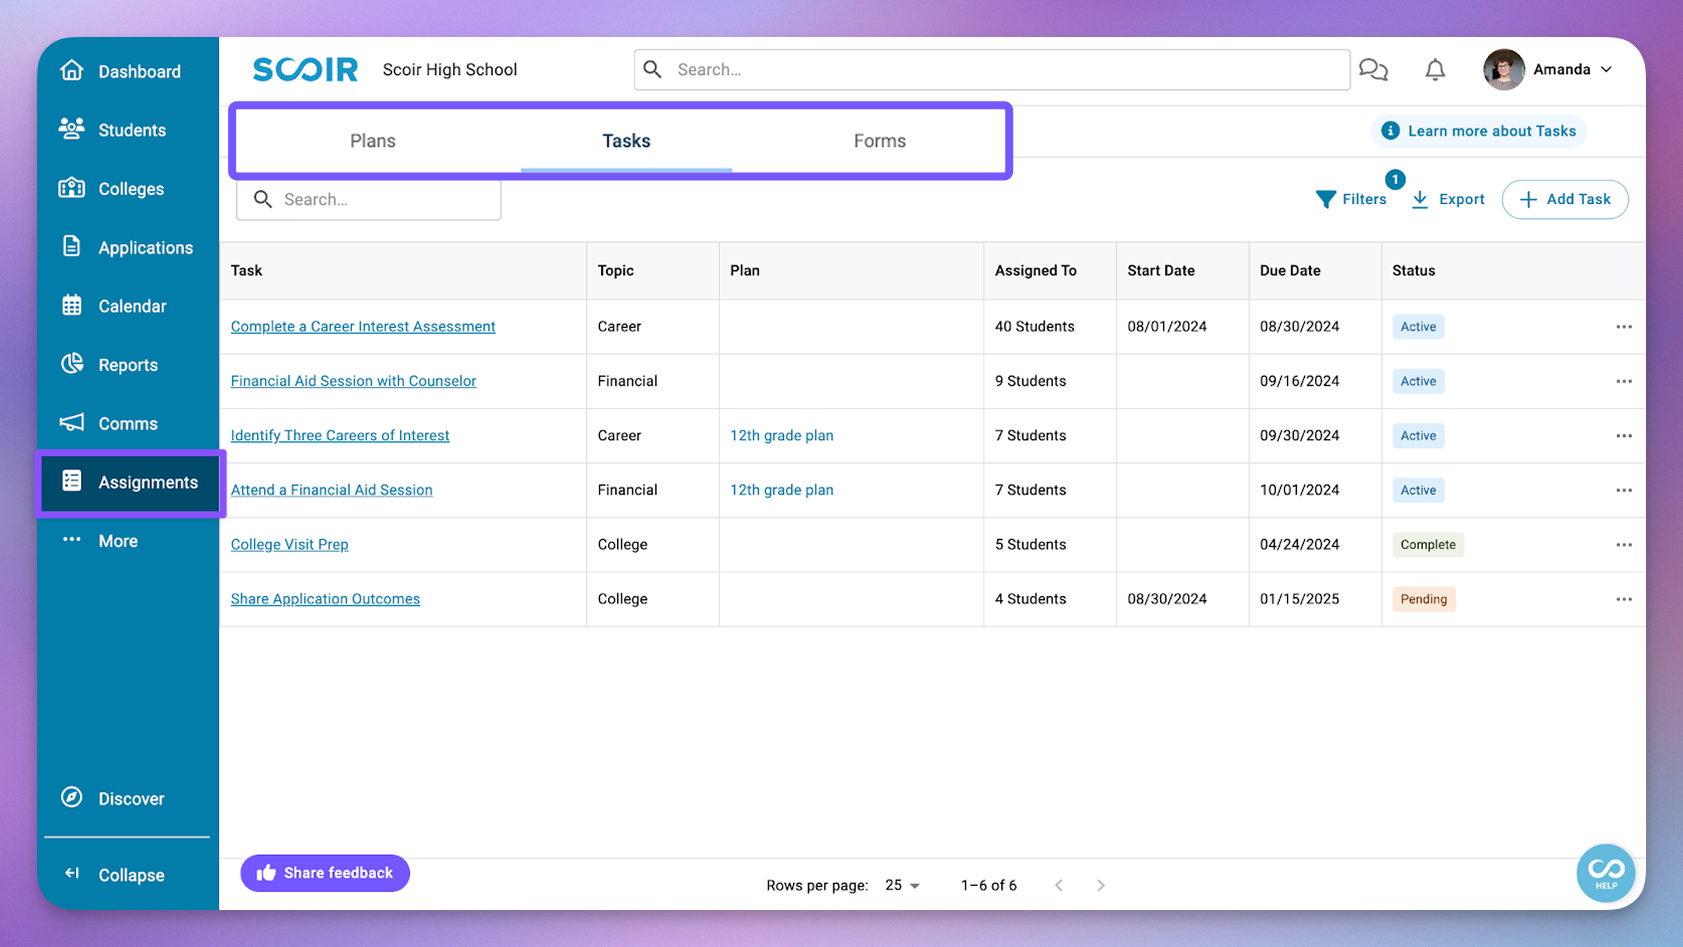Switch to the Forms tab
The width and height of the screenshot is (1683, 947).
tap(879, 141)
